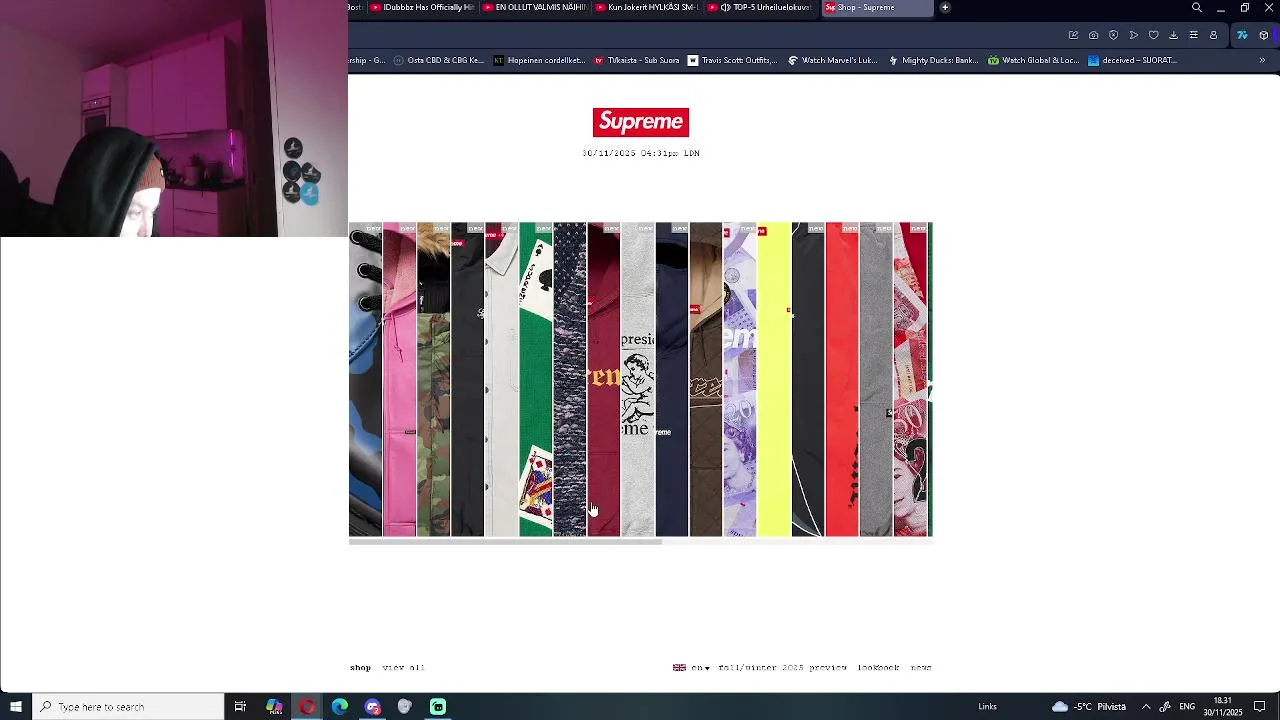The image size is (1280, 720).
Task: Open the burgundy hoodie product strip
Action: [x=603, y=379]
